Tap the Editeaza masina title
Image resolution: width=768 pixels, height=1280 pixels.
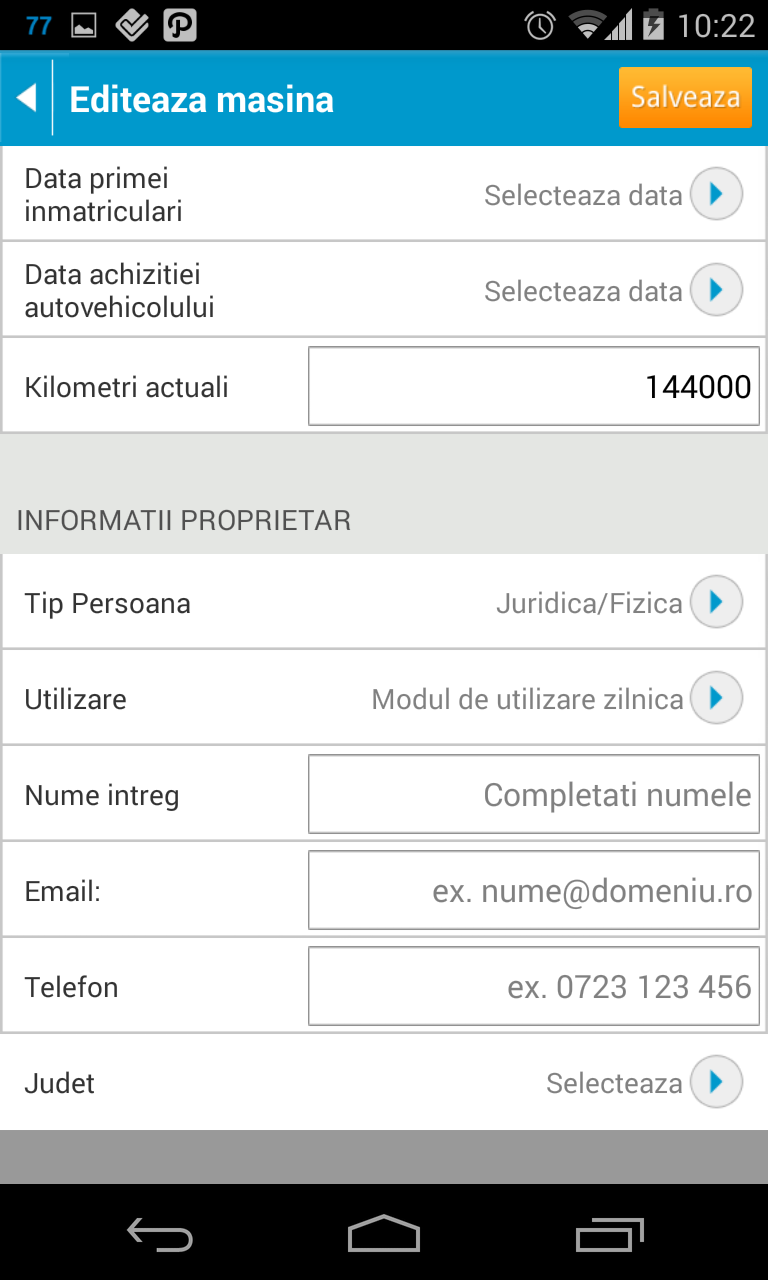point(202,99)
